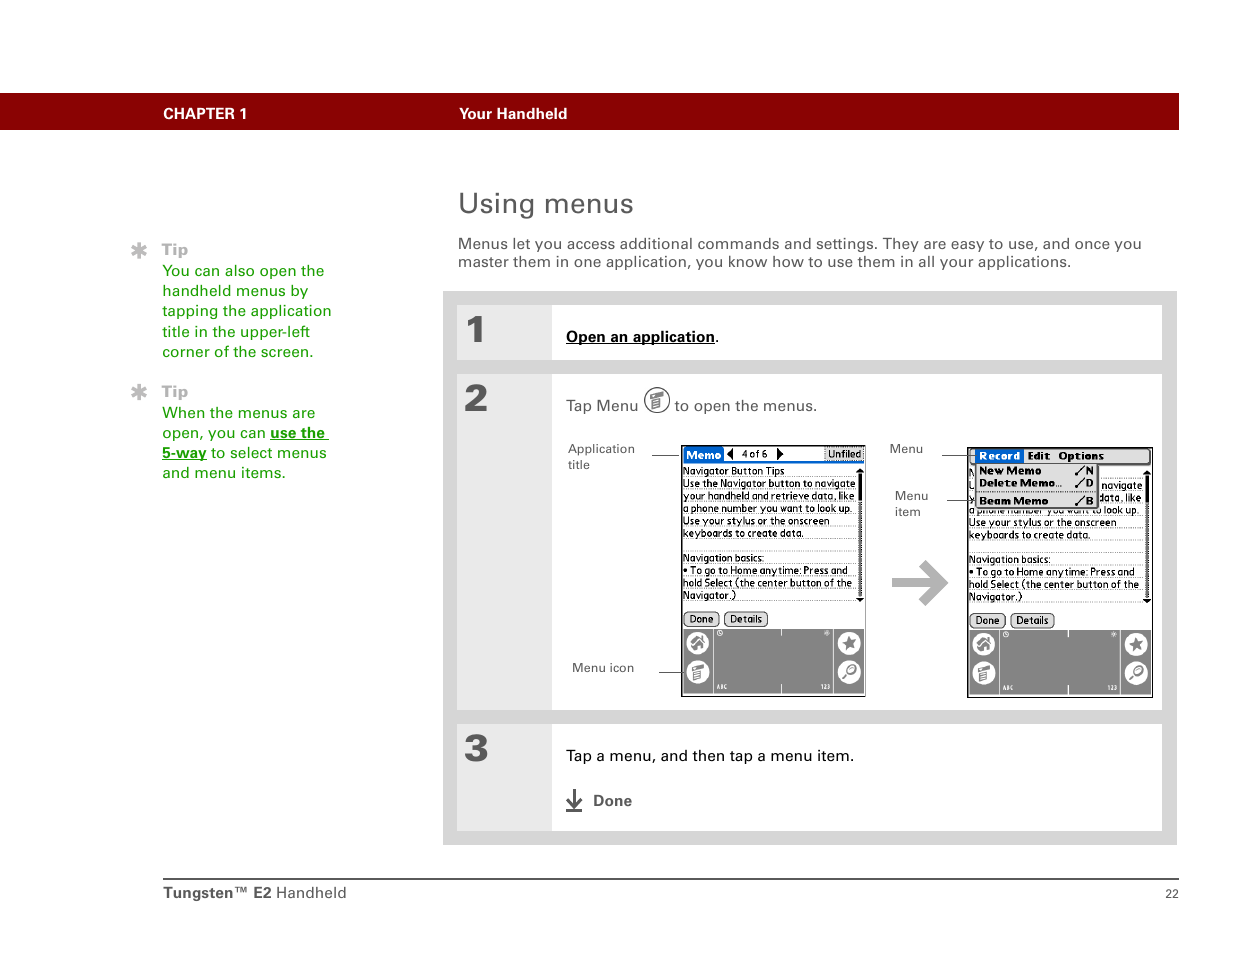Tap the Home icon below the Unfiled memo screen
Screen dimensions: 1235x954
click(697, 644)
